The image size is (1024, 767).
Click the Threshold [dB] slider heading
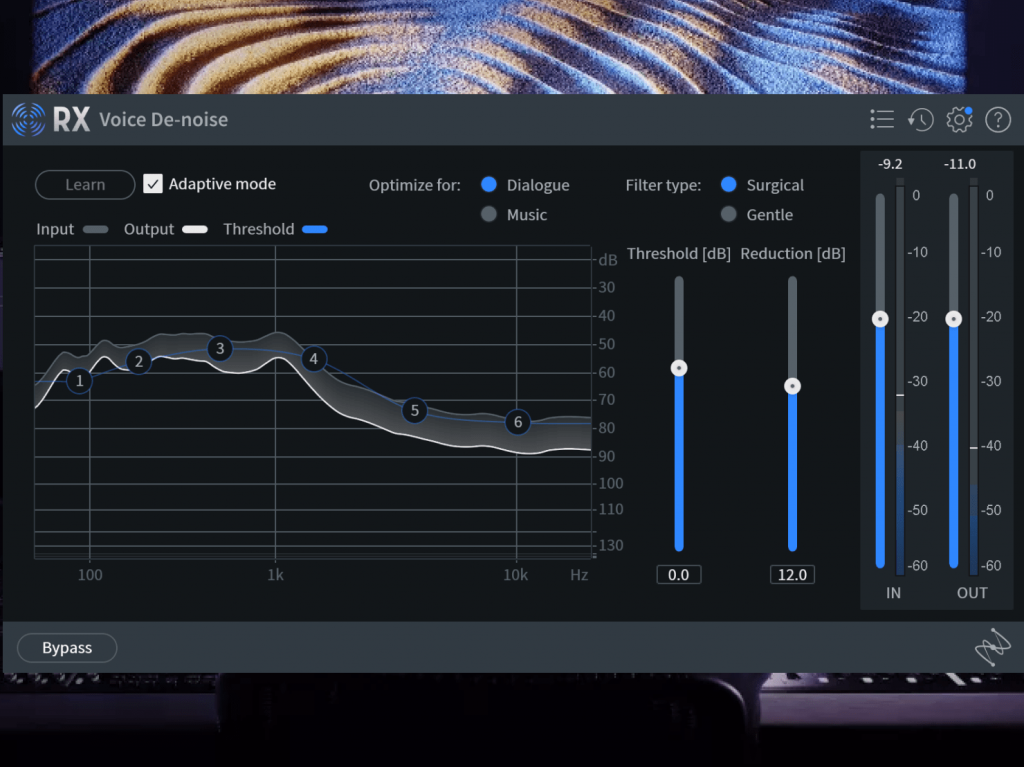pyautogui.click(x=679, y=253)
